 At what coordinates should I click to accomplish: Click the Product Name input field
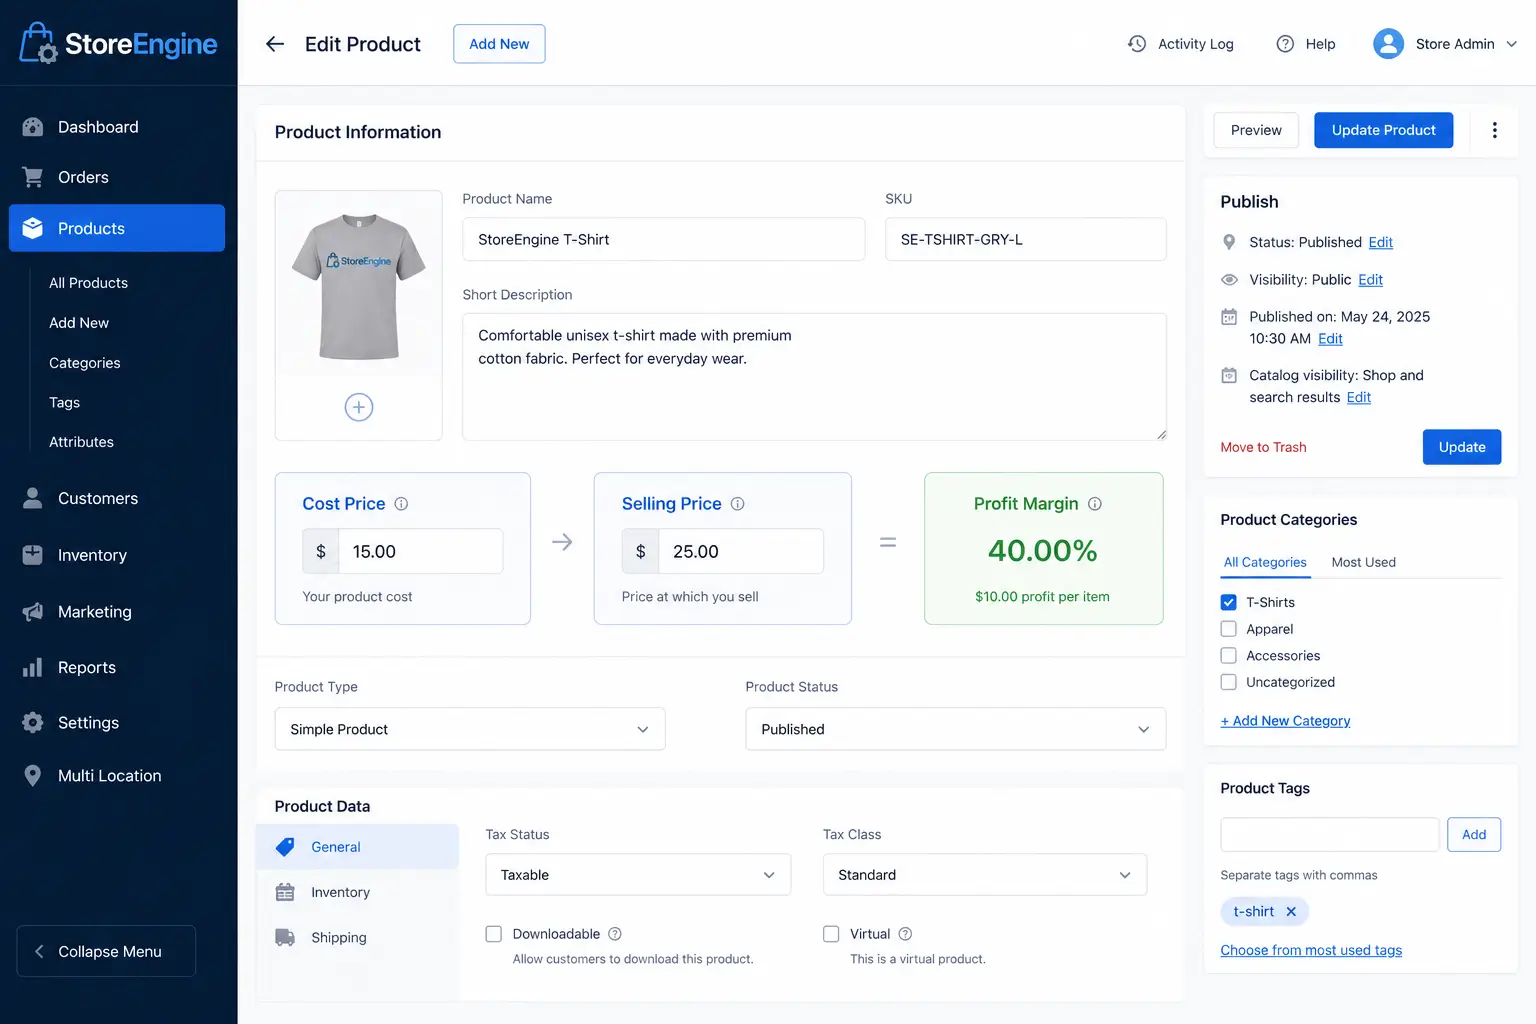pyautogui.click(x=663, y=239)
